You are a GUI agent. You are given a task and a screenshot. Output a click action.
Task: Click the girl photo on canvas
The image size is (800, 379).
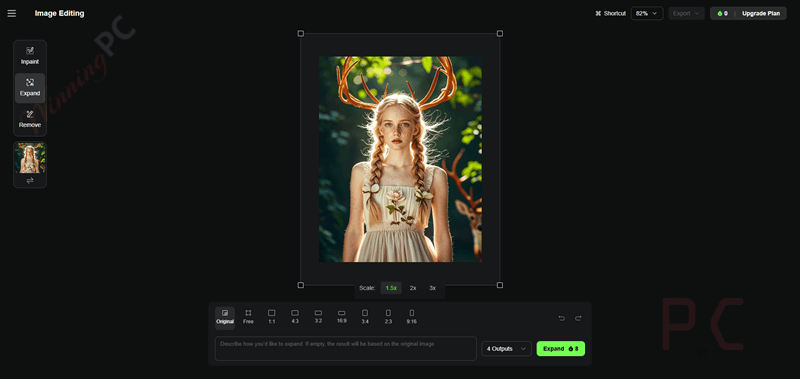(401, 159)
